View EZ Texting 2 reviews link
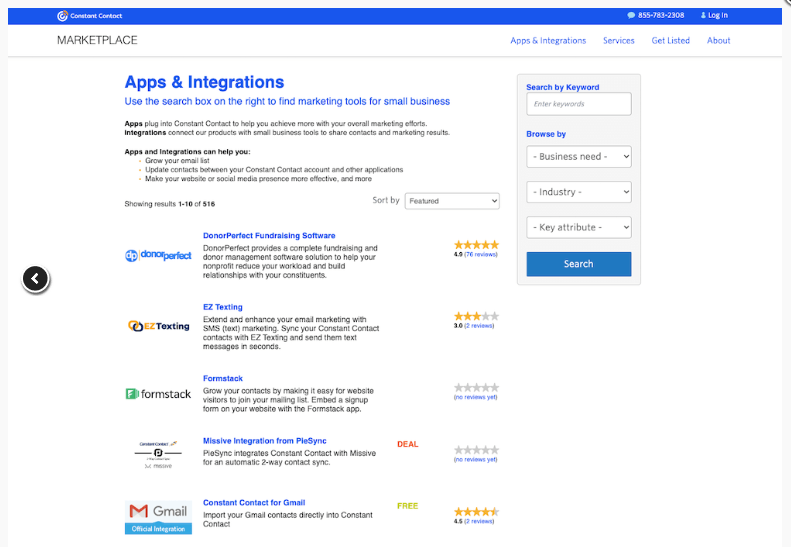Image resolution: width=791 pixels, height=547 pixels. pyautogui.click(x=479, y=326)
